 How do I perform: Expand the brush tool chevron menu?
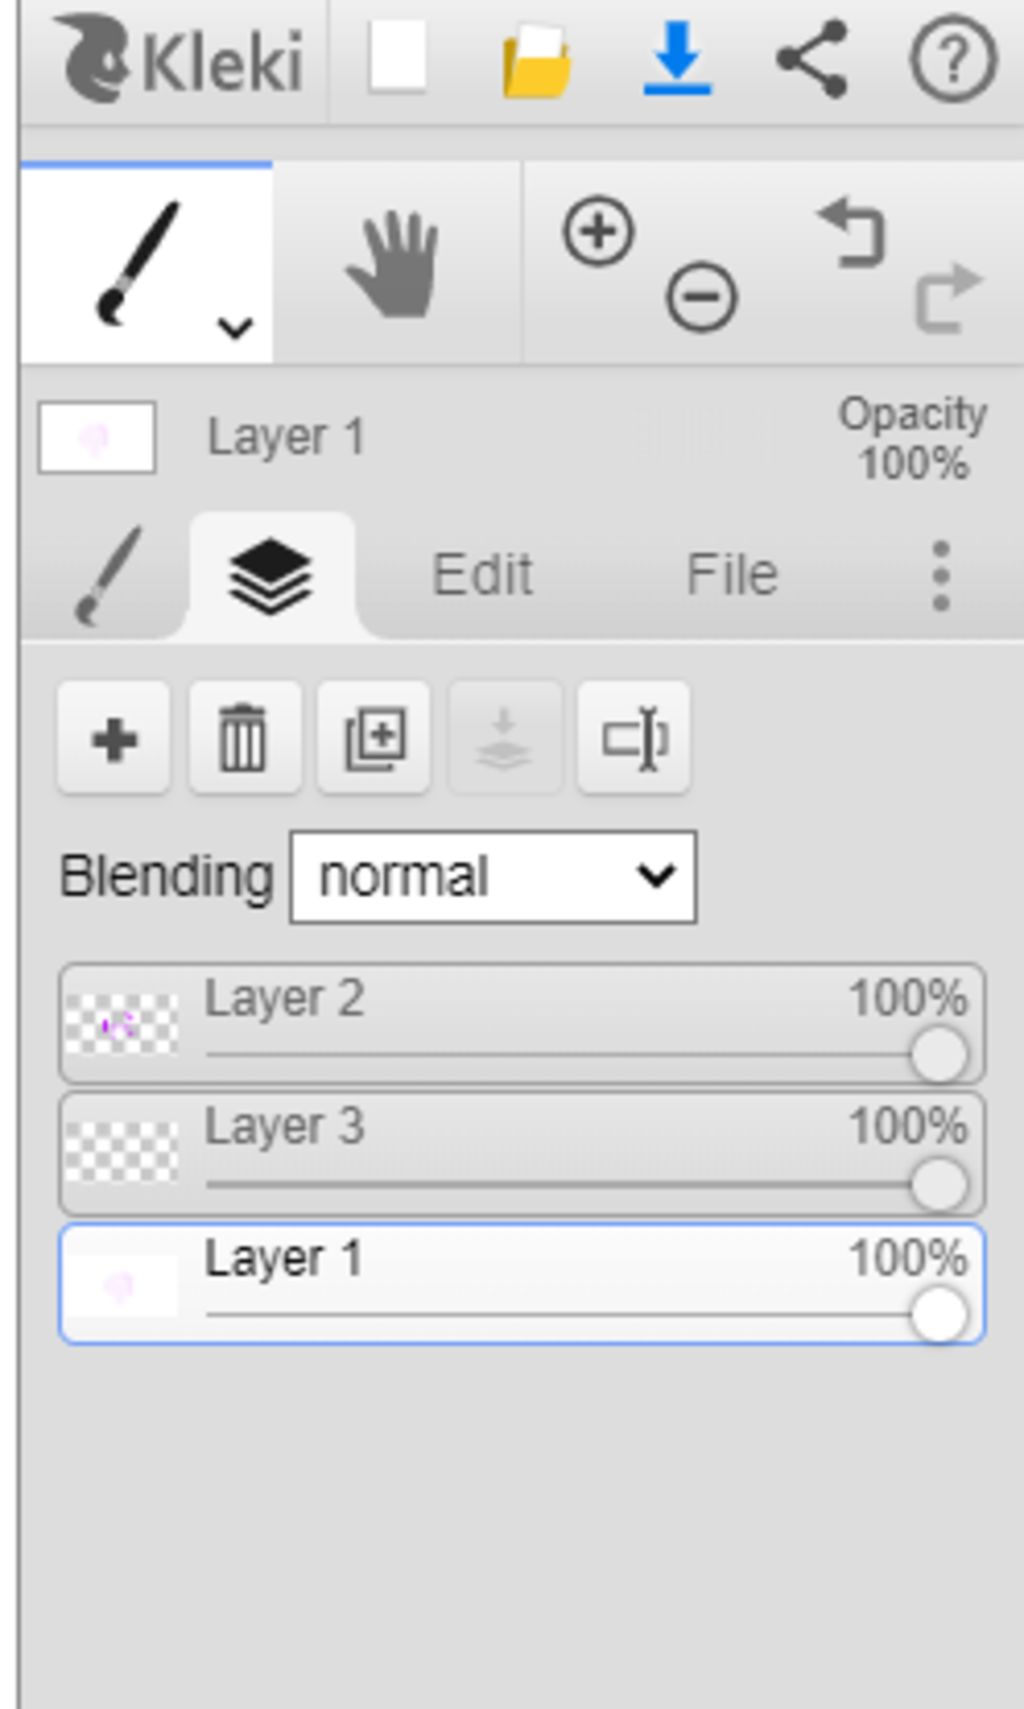tap(235, 327)
